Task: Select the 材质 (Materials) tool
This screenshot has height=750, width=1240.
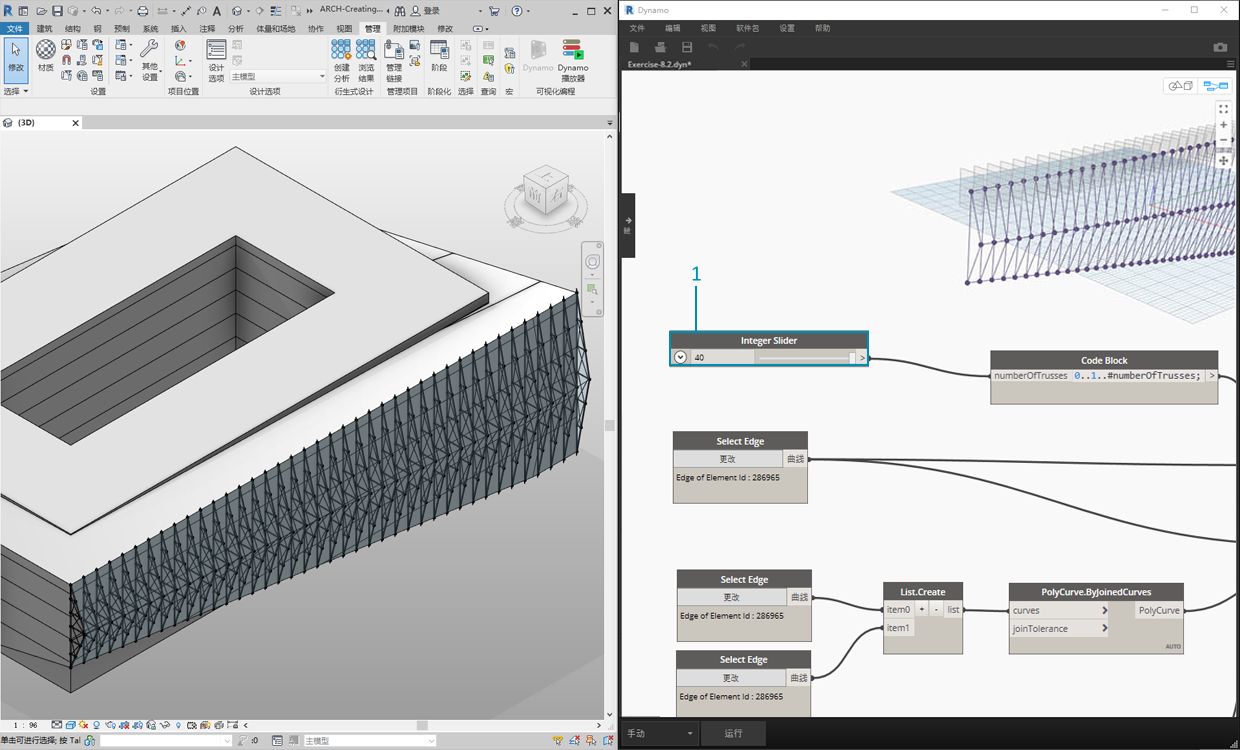Action: tap(46, 54)
